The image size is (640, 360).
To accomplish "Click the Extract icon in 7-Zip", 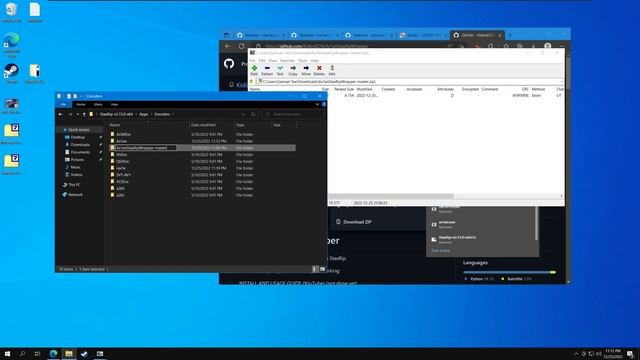I will point(267,70).
